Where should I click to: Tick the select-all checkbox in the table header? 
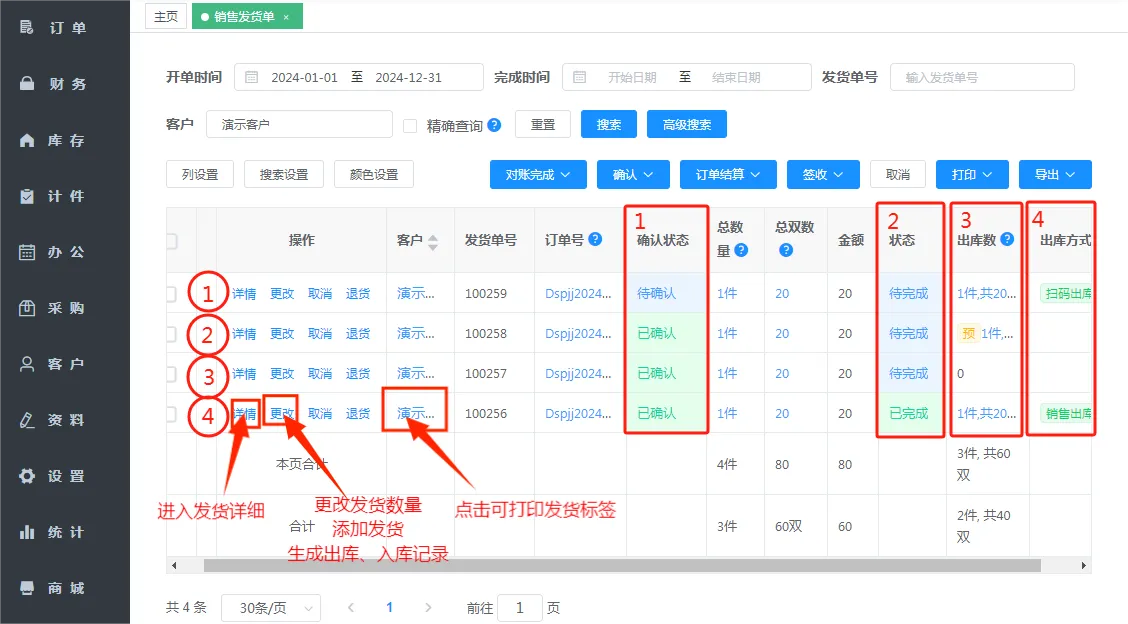(x=171, y=241)
